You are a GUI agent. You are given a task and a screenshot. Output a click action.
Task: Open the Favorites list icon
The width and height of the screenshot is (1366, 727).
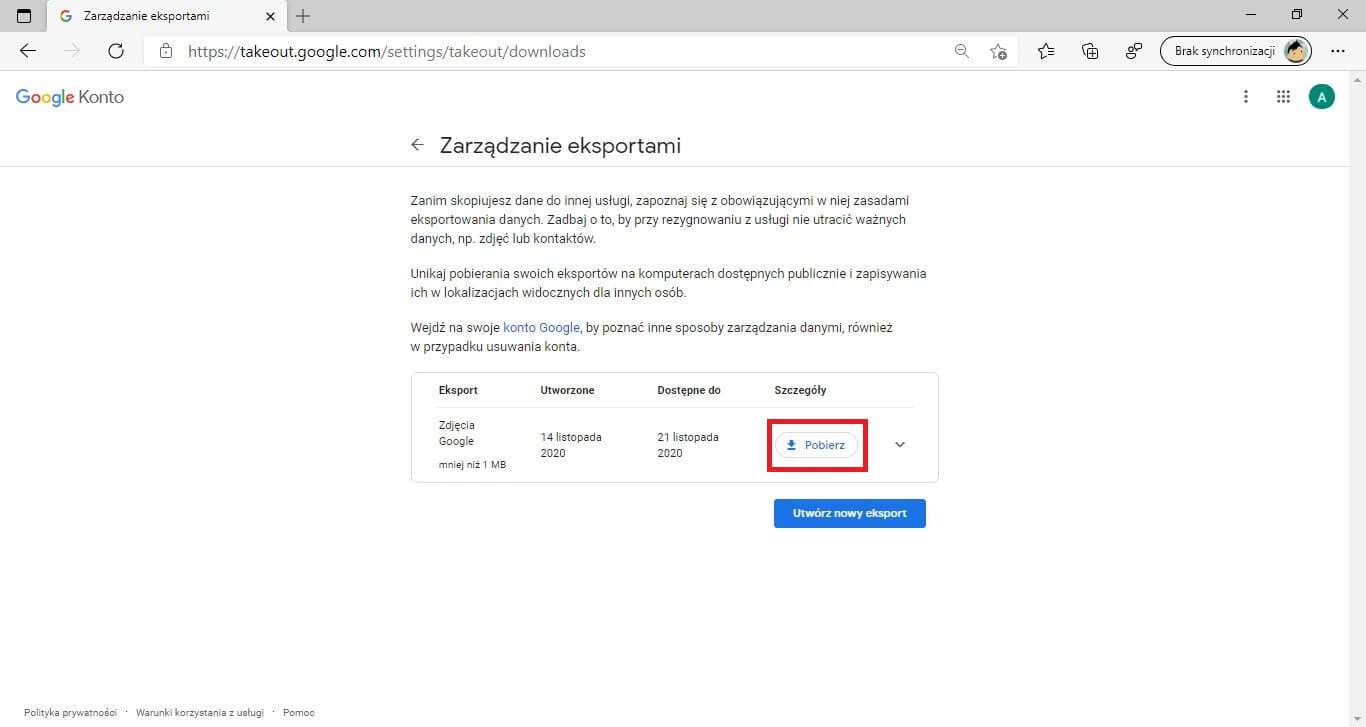tap(1046, 51)
